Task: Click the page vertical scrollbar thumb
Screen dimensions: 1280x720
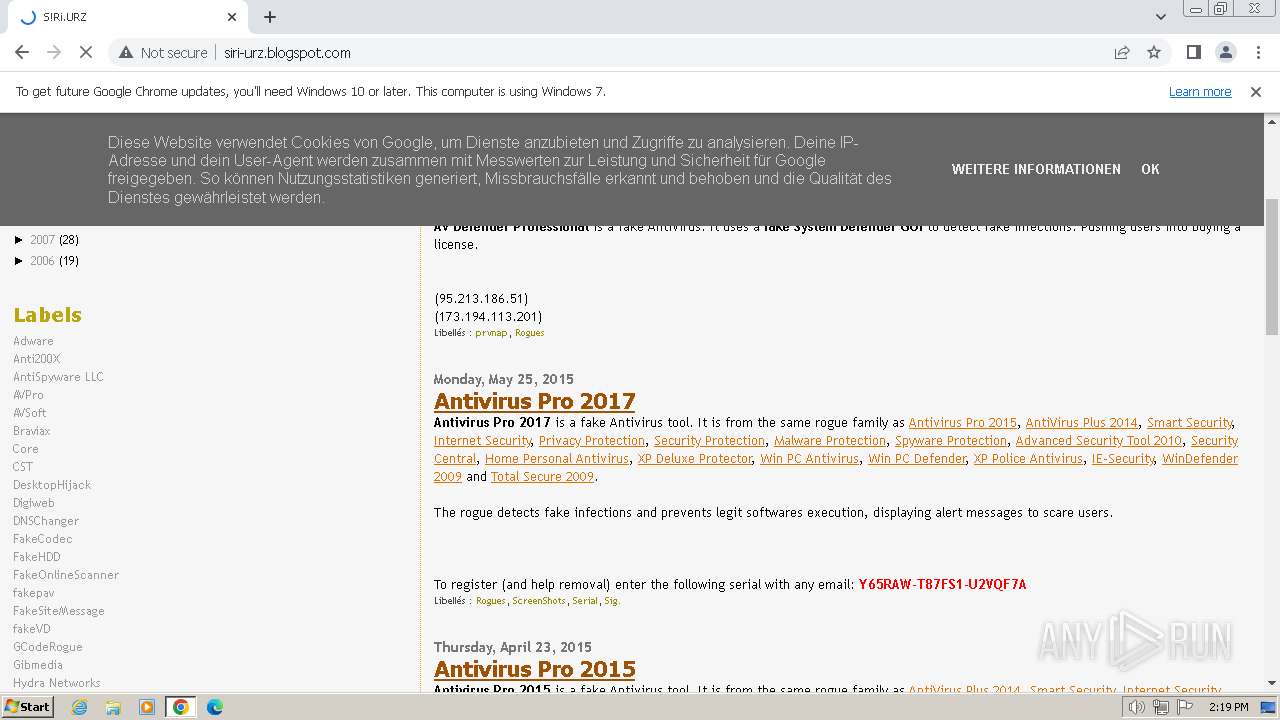Action: (x=1272, y=266)
